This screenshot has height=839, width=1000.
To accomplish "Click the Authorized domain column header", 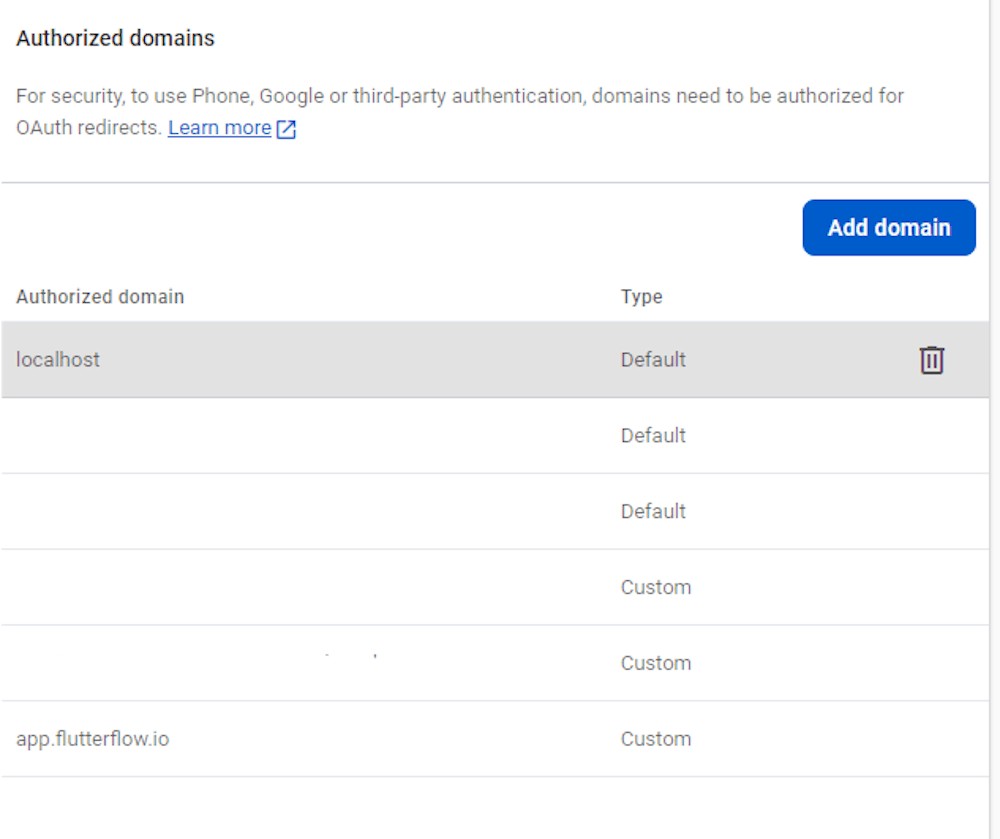I will 100,297.
